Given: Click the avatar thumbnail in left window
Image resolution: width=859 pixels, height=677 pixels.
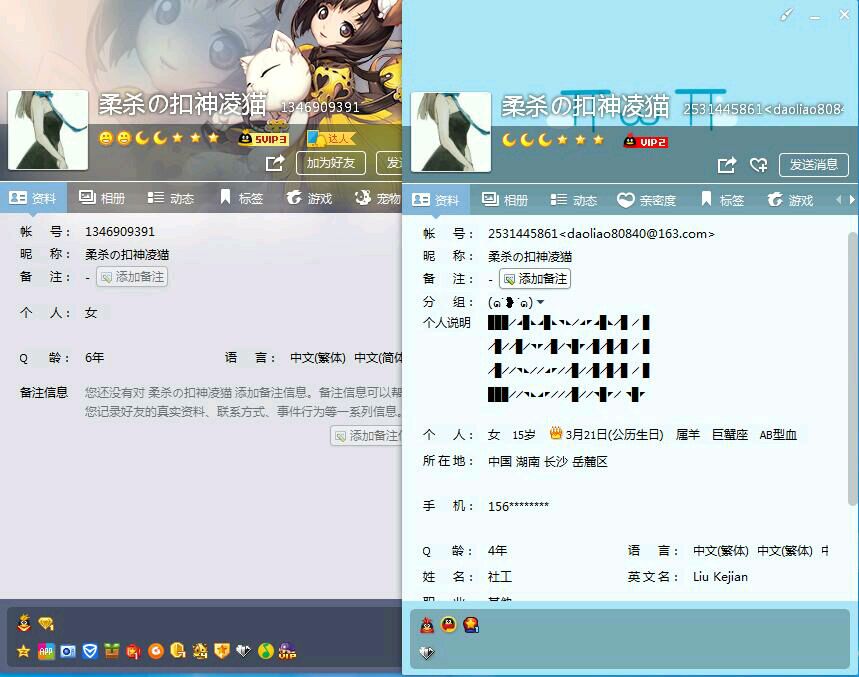Looking at the screenshot, I should 48,130.
